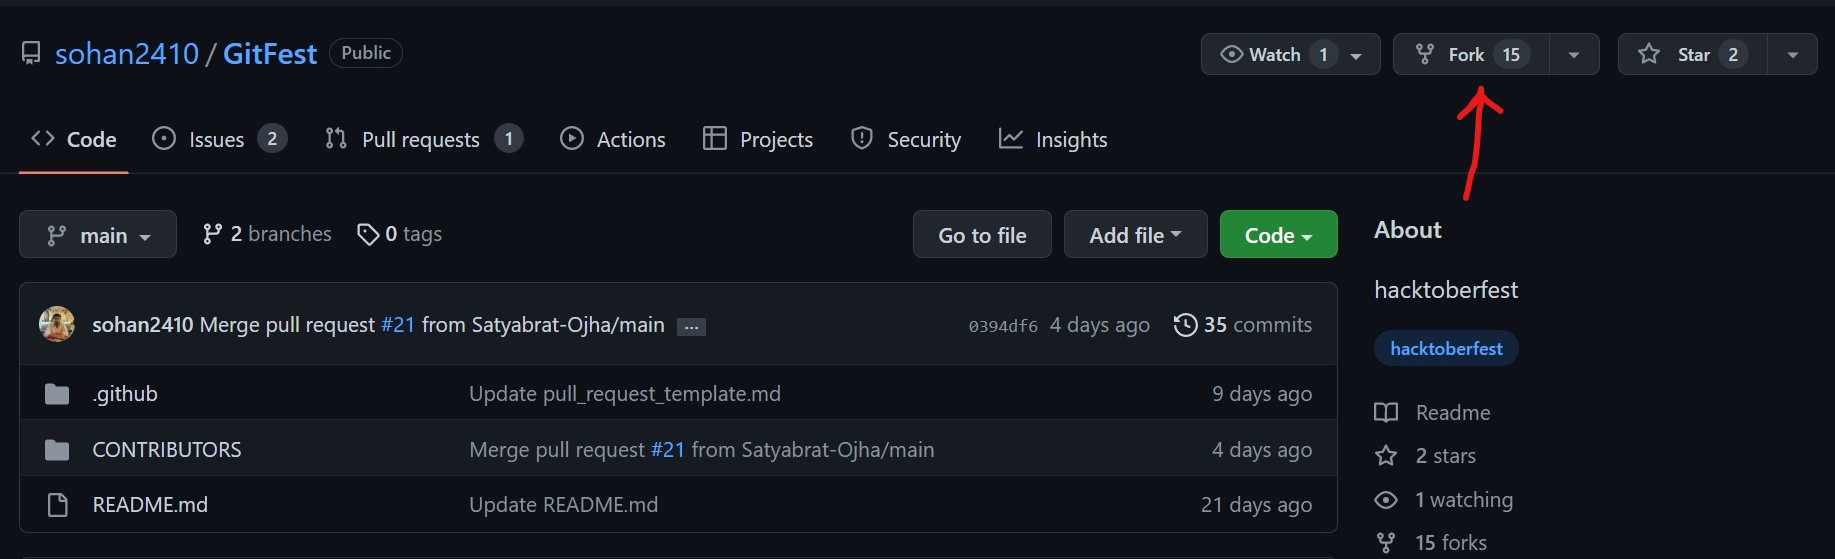Open the Insights tab
This screenshot has width=1835, height=559.
[x=1053, y=139]
